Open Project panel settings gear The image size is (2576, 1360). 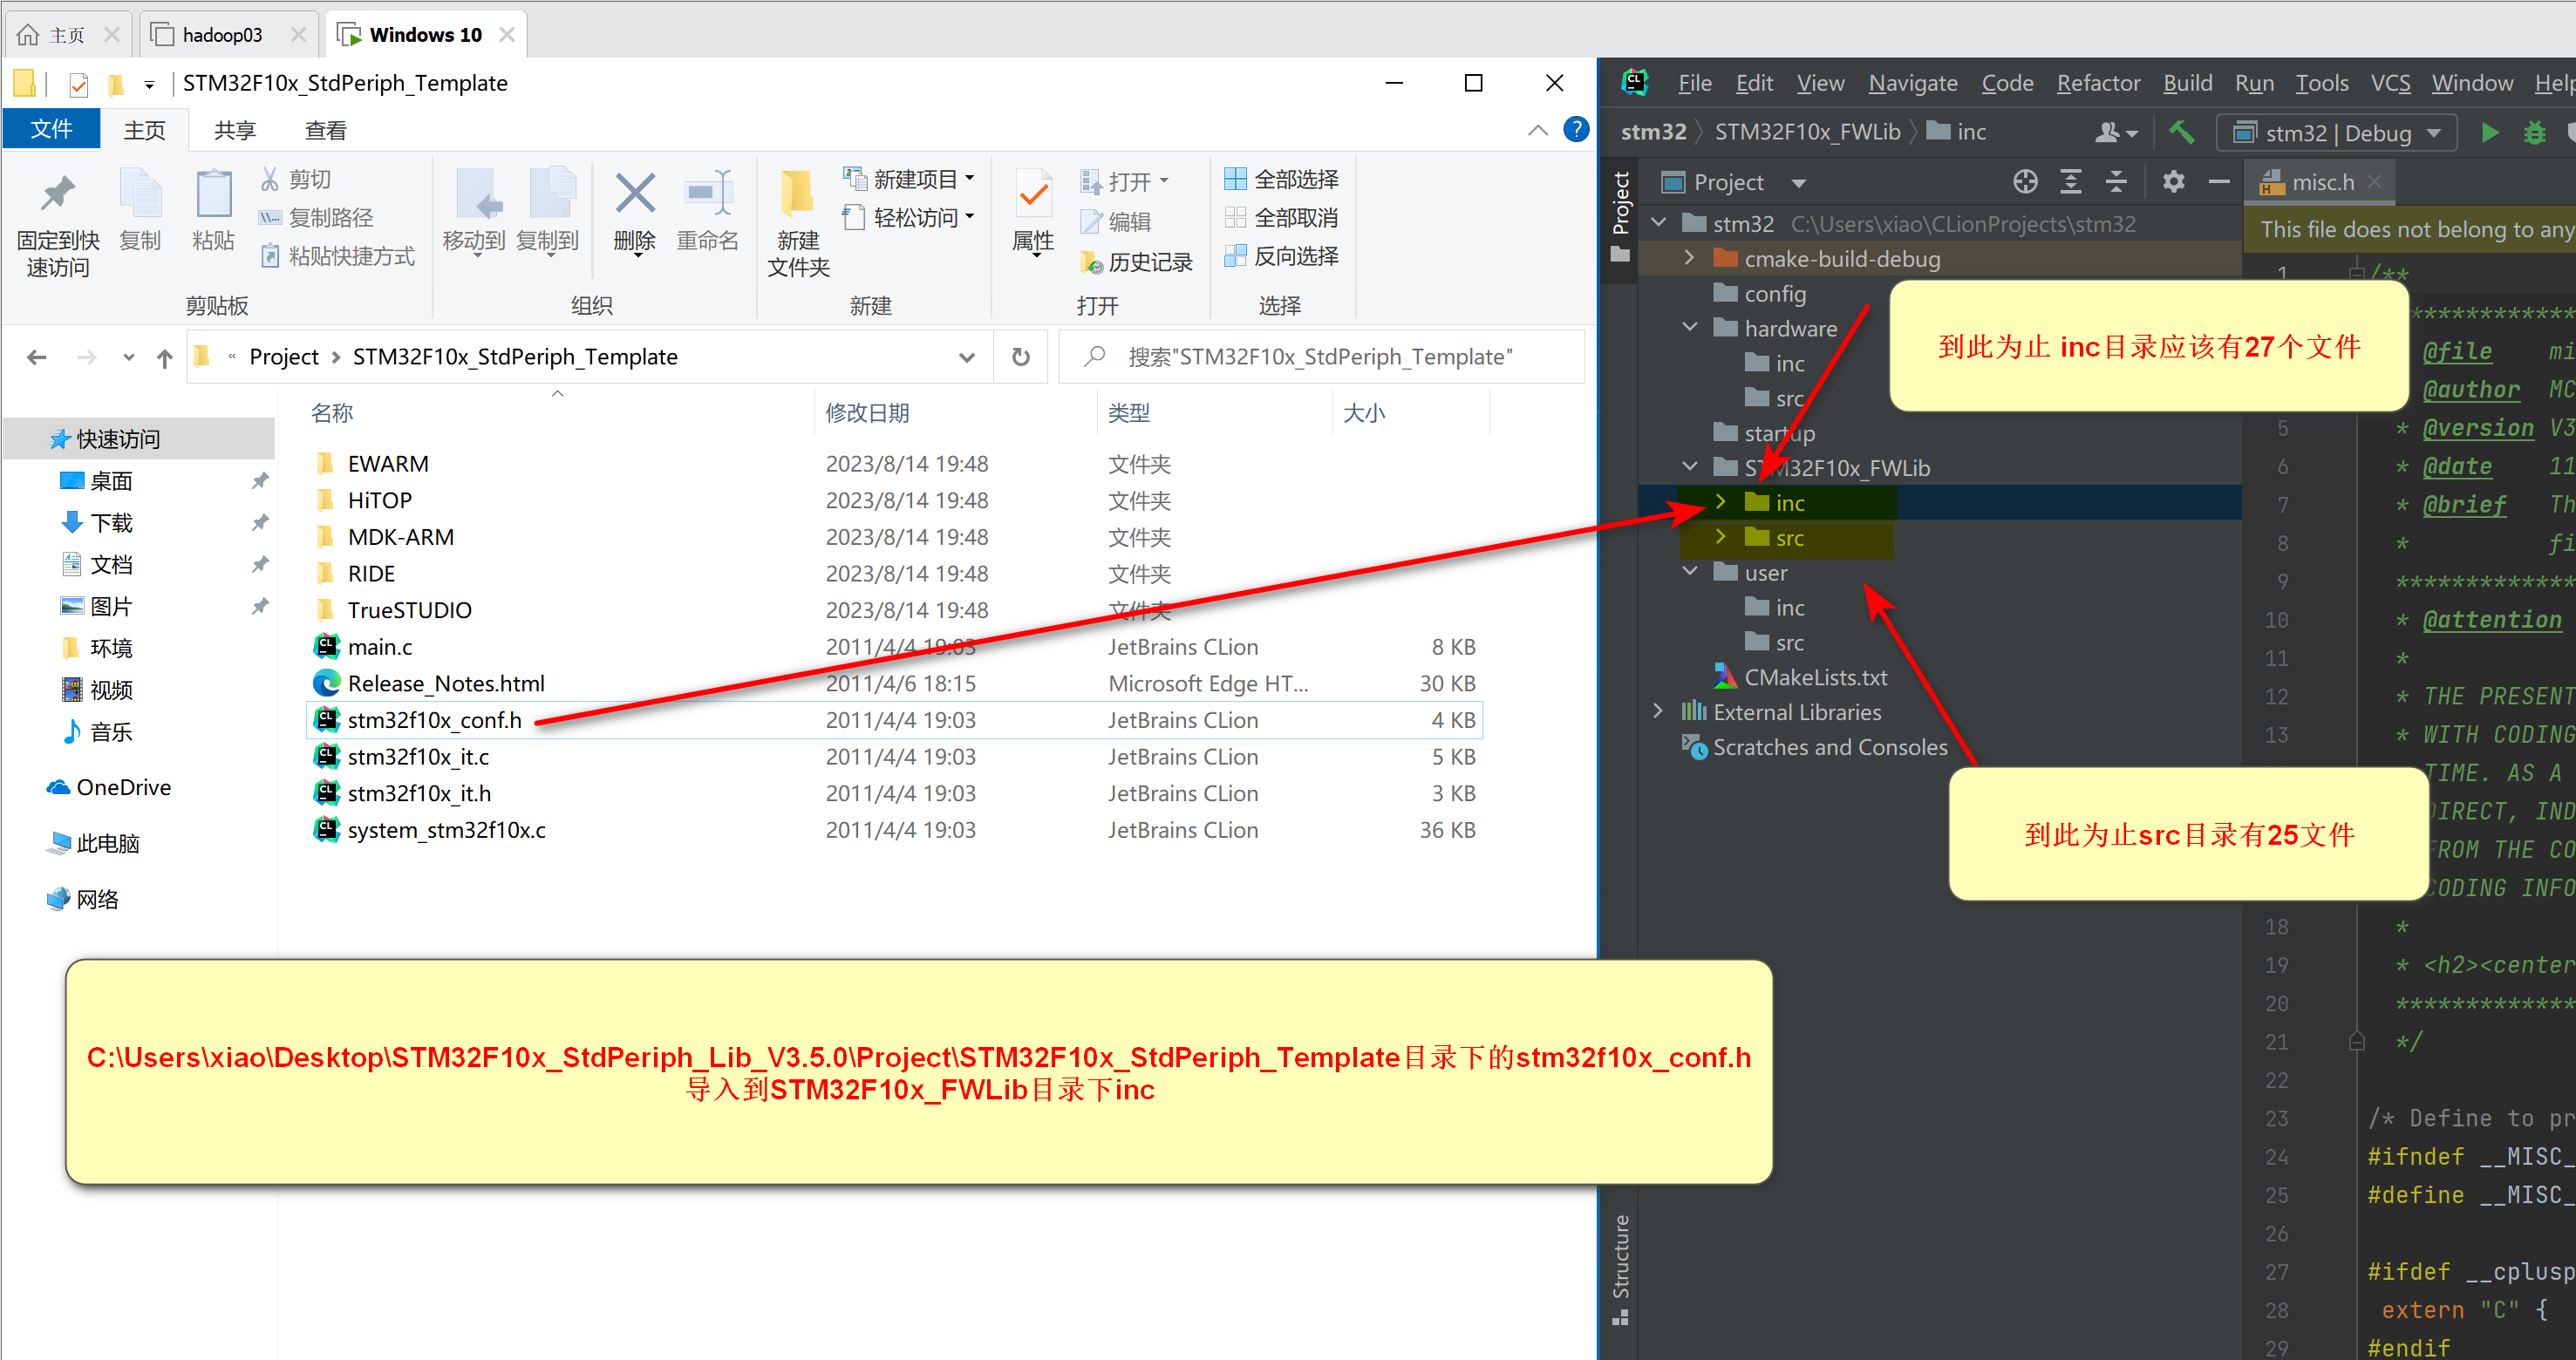(2173, 182)
